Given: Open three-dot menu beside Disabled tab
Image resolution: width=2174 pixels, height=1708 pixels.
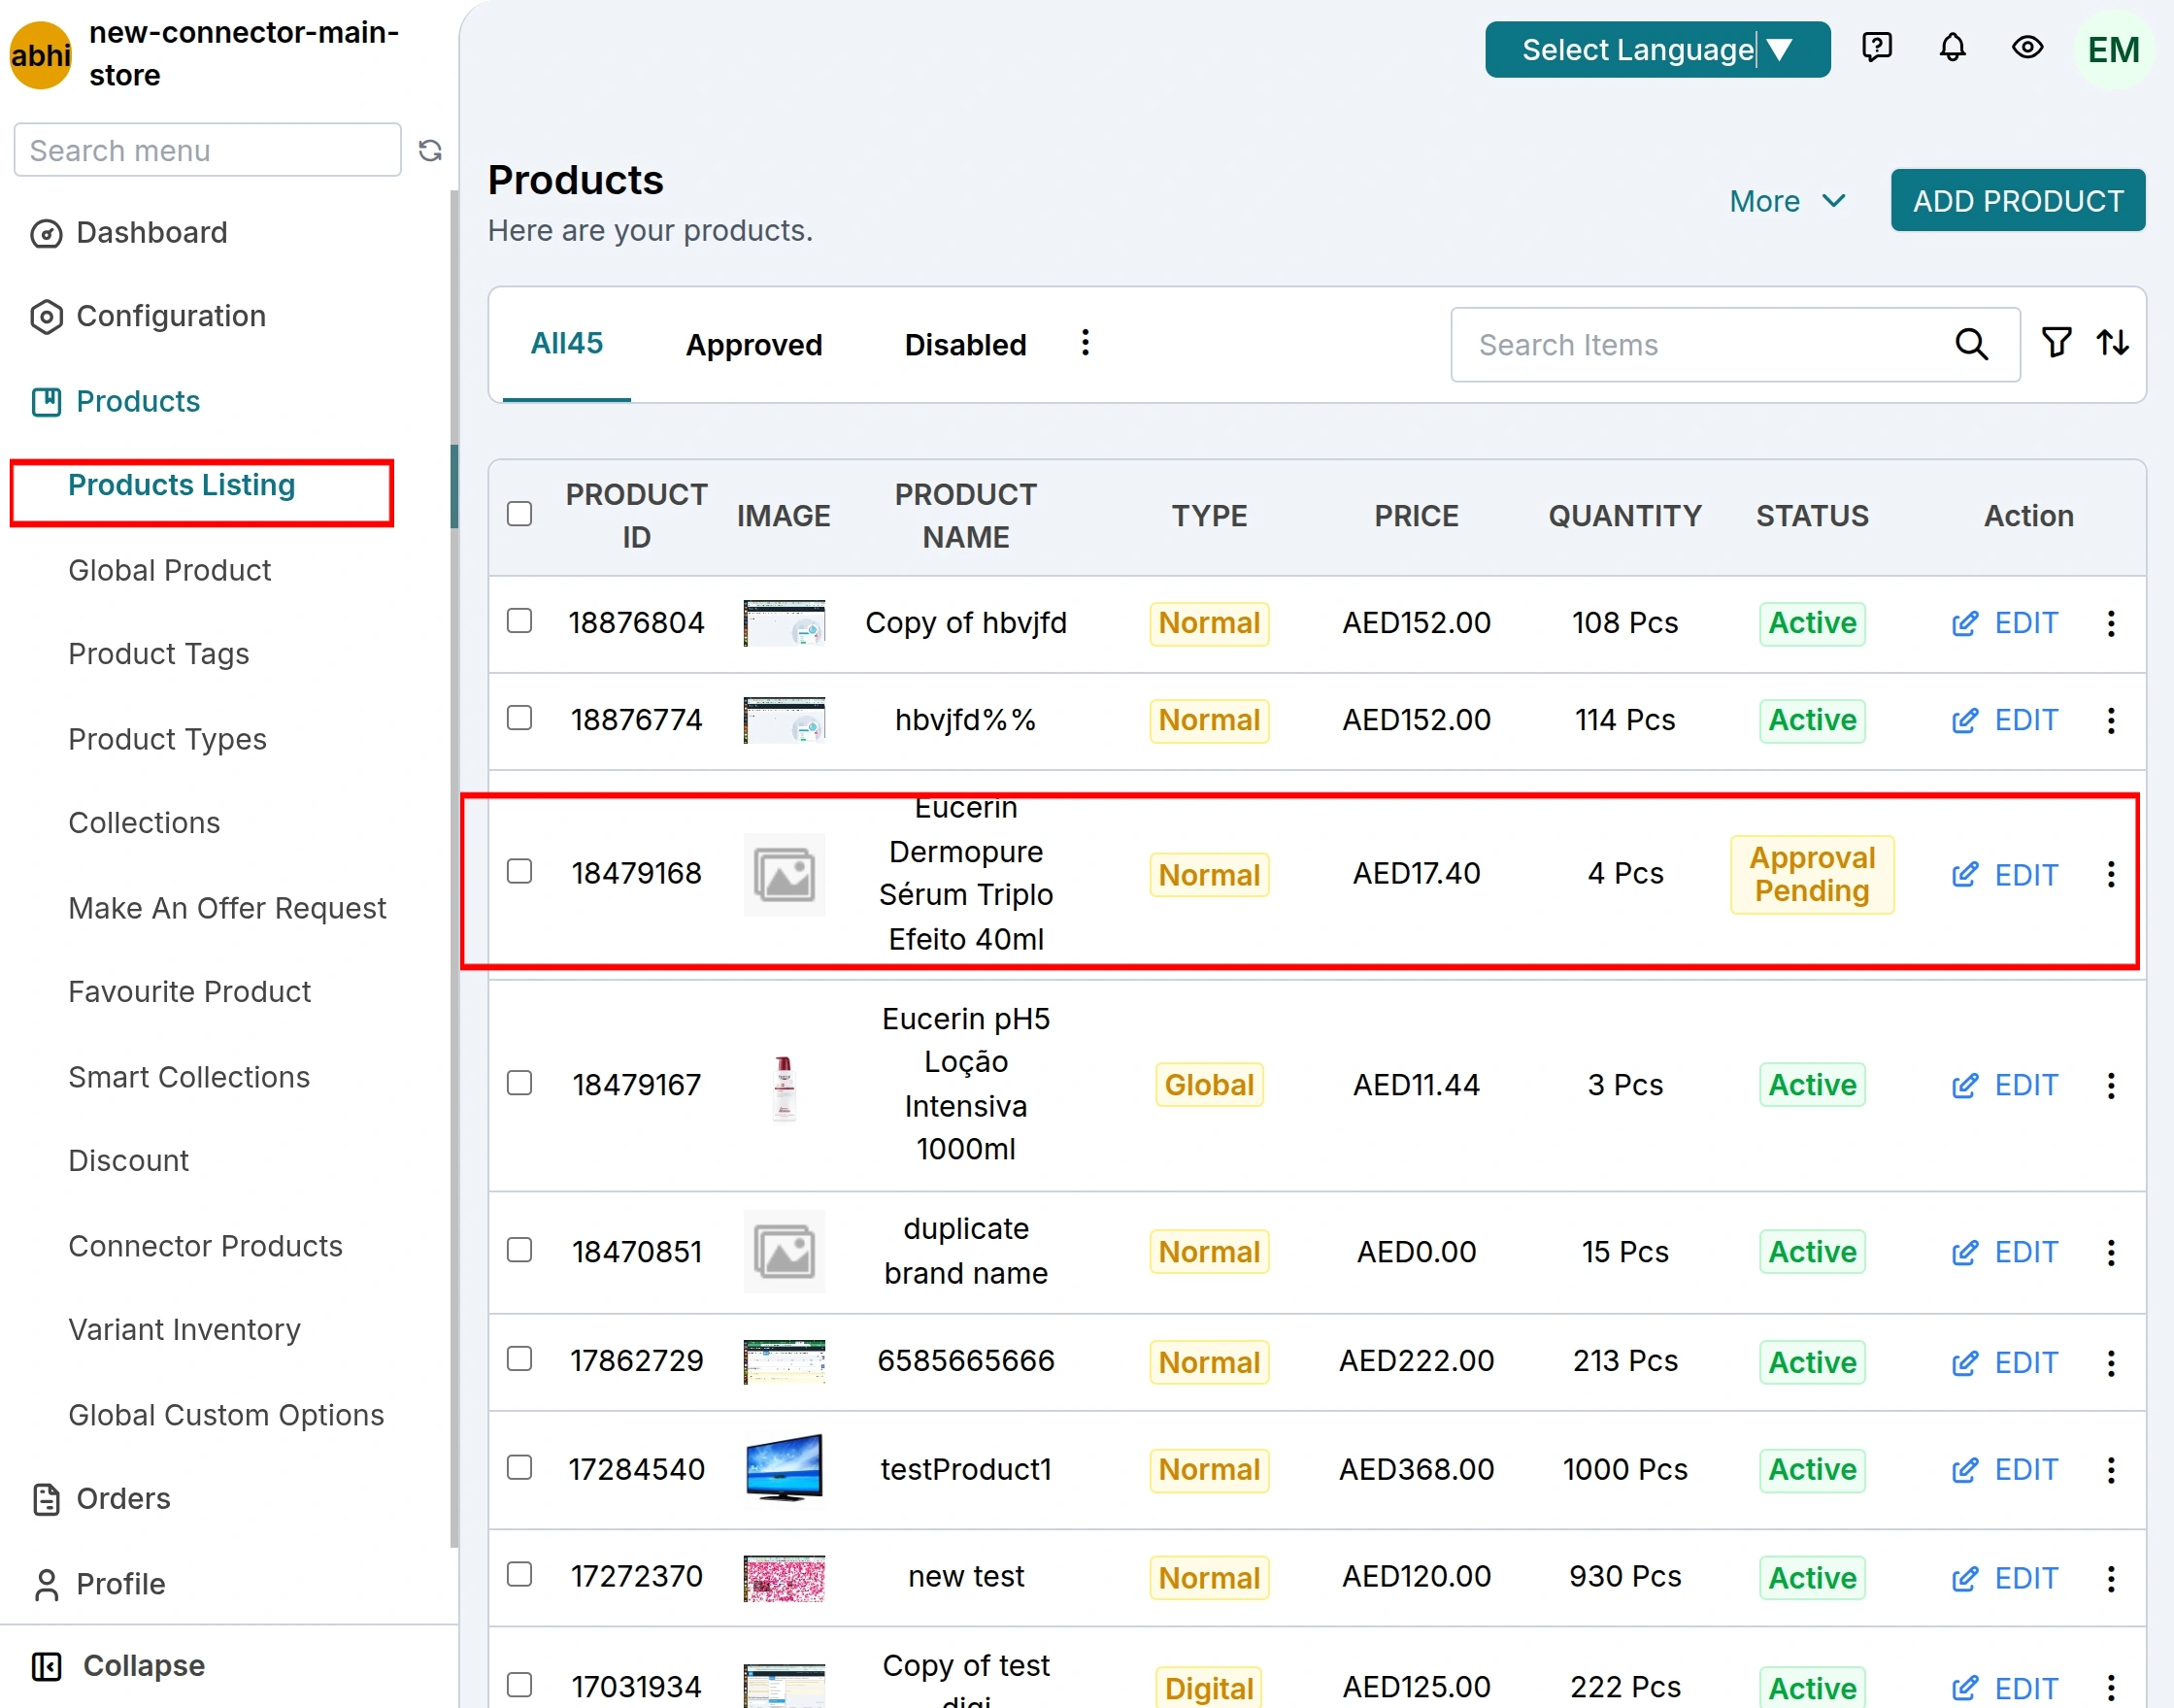Looking at the screenshot, I should (x=1085, y=343).
